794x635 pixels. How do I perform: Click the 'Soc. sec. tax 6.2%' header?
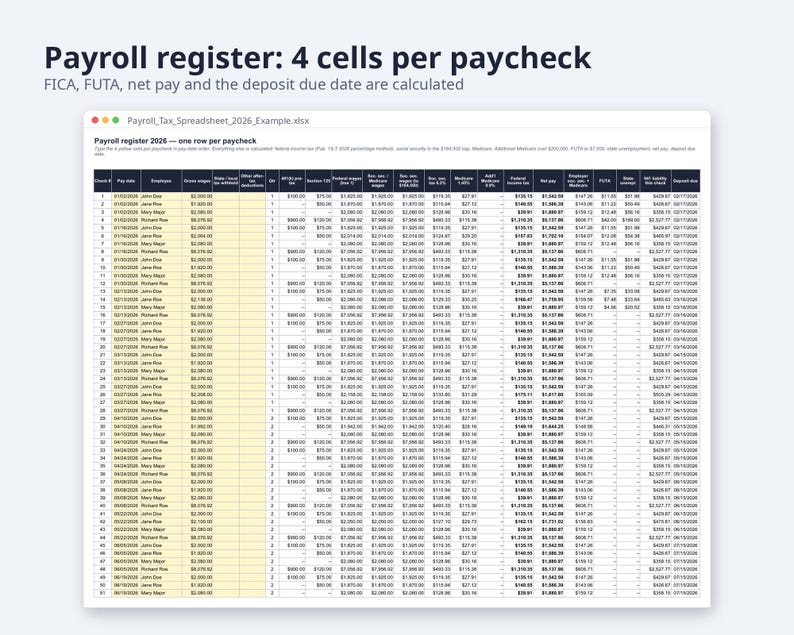pos(438,181)
